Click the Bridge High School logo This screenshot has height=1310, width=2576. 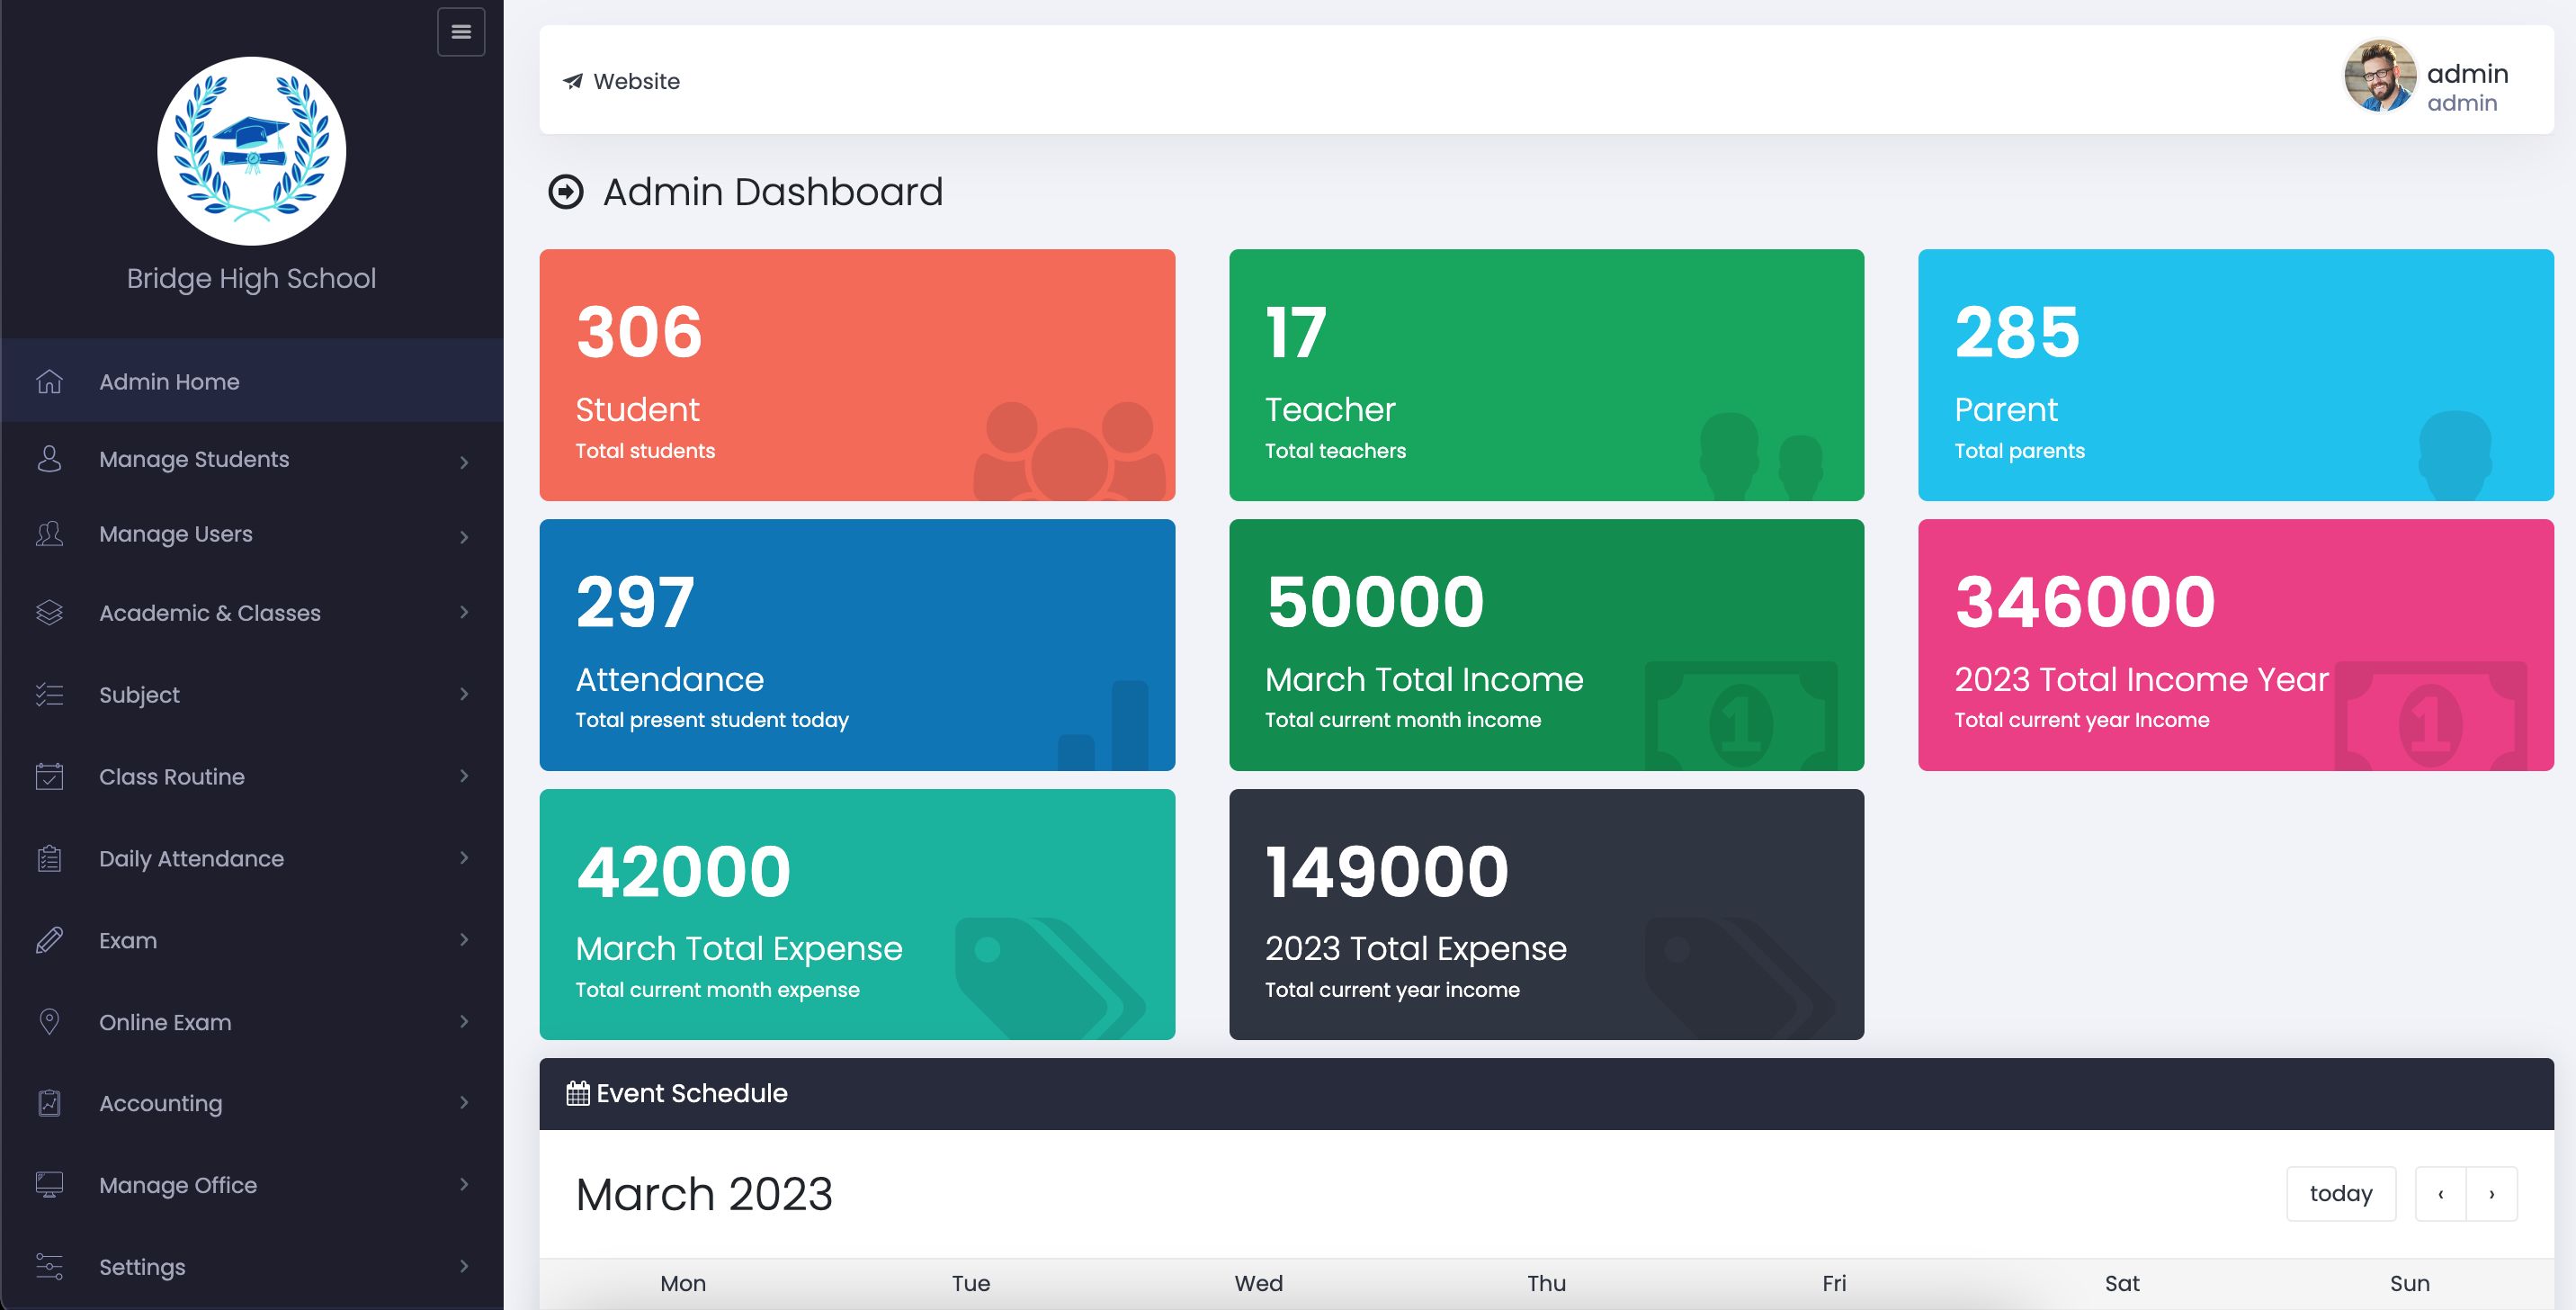tap(252, 151)
